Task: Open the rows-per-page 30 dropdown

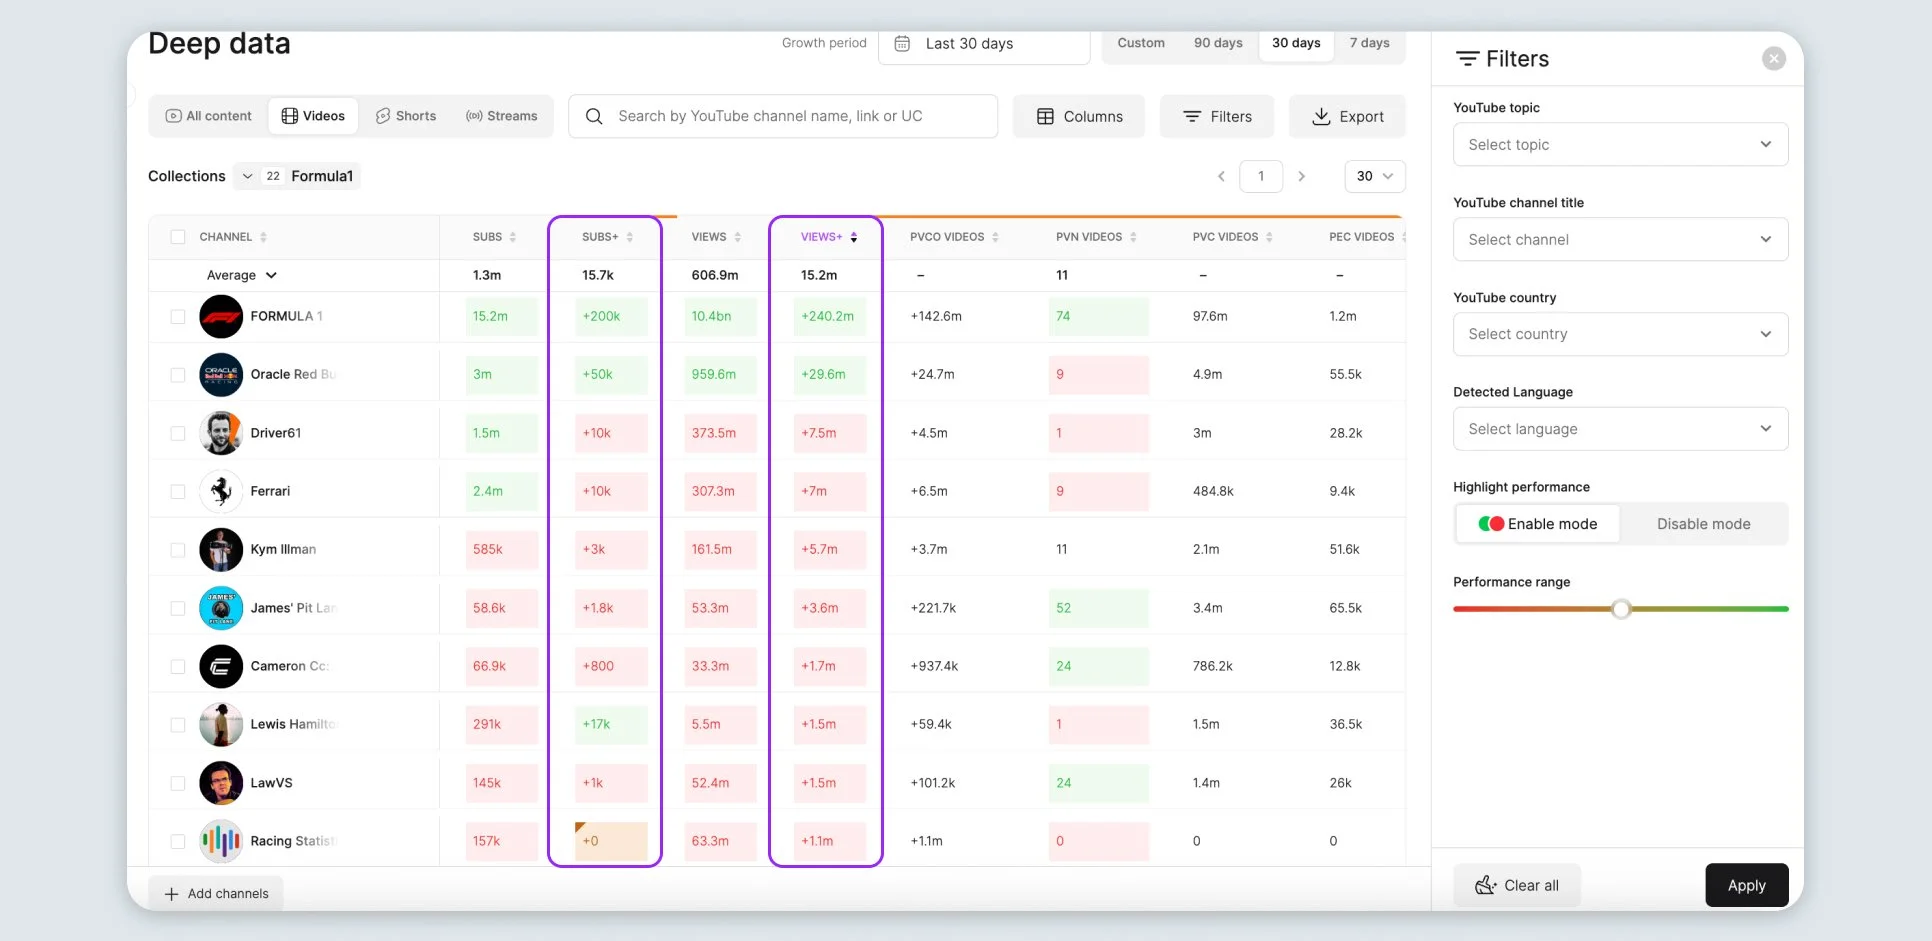Action: coord(1375,176)
